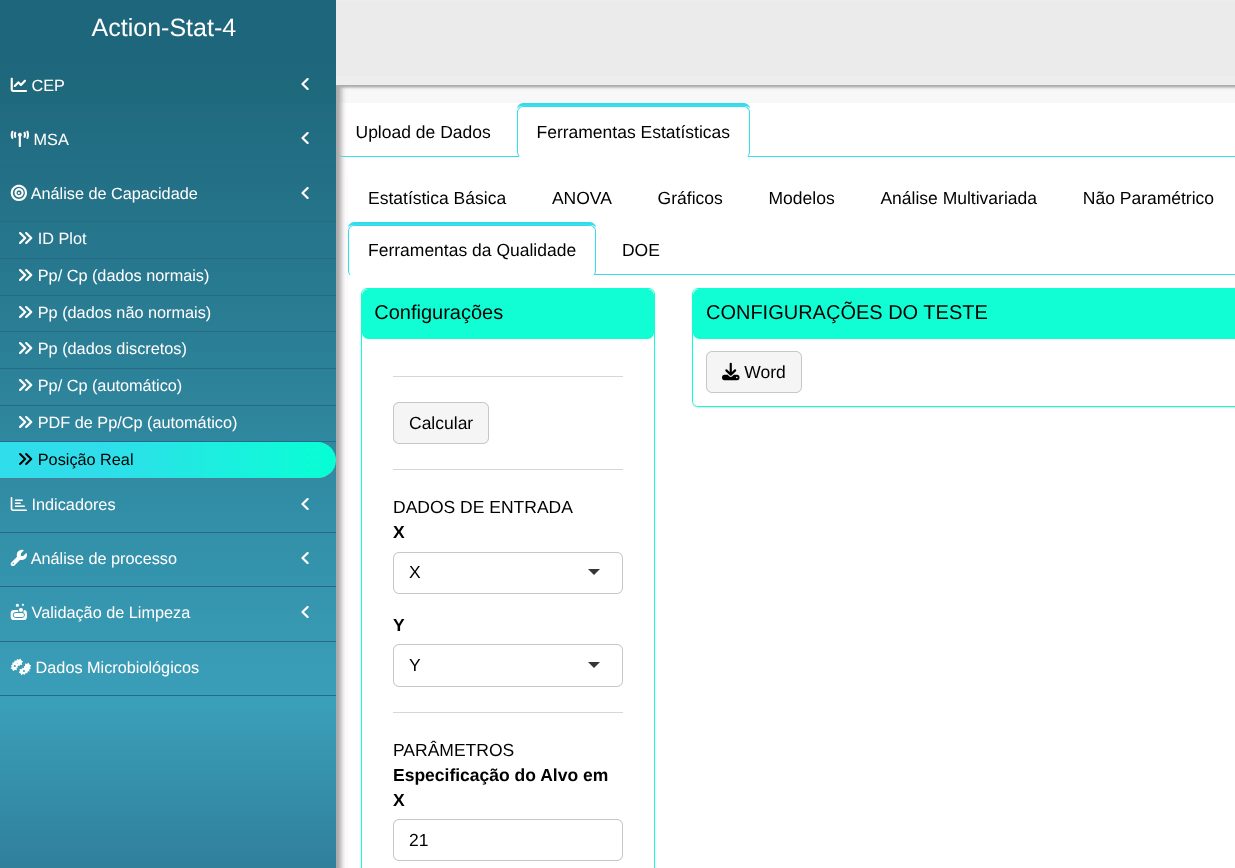Click the Análise de Capacidade target icon

[18, 193]
